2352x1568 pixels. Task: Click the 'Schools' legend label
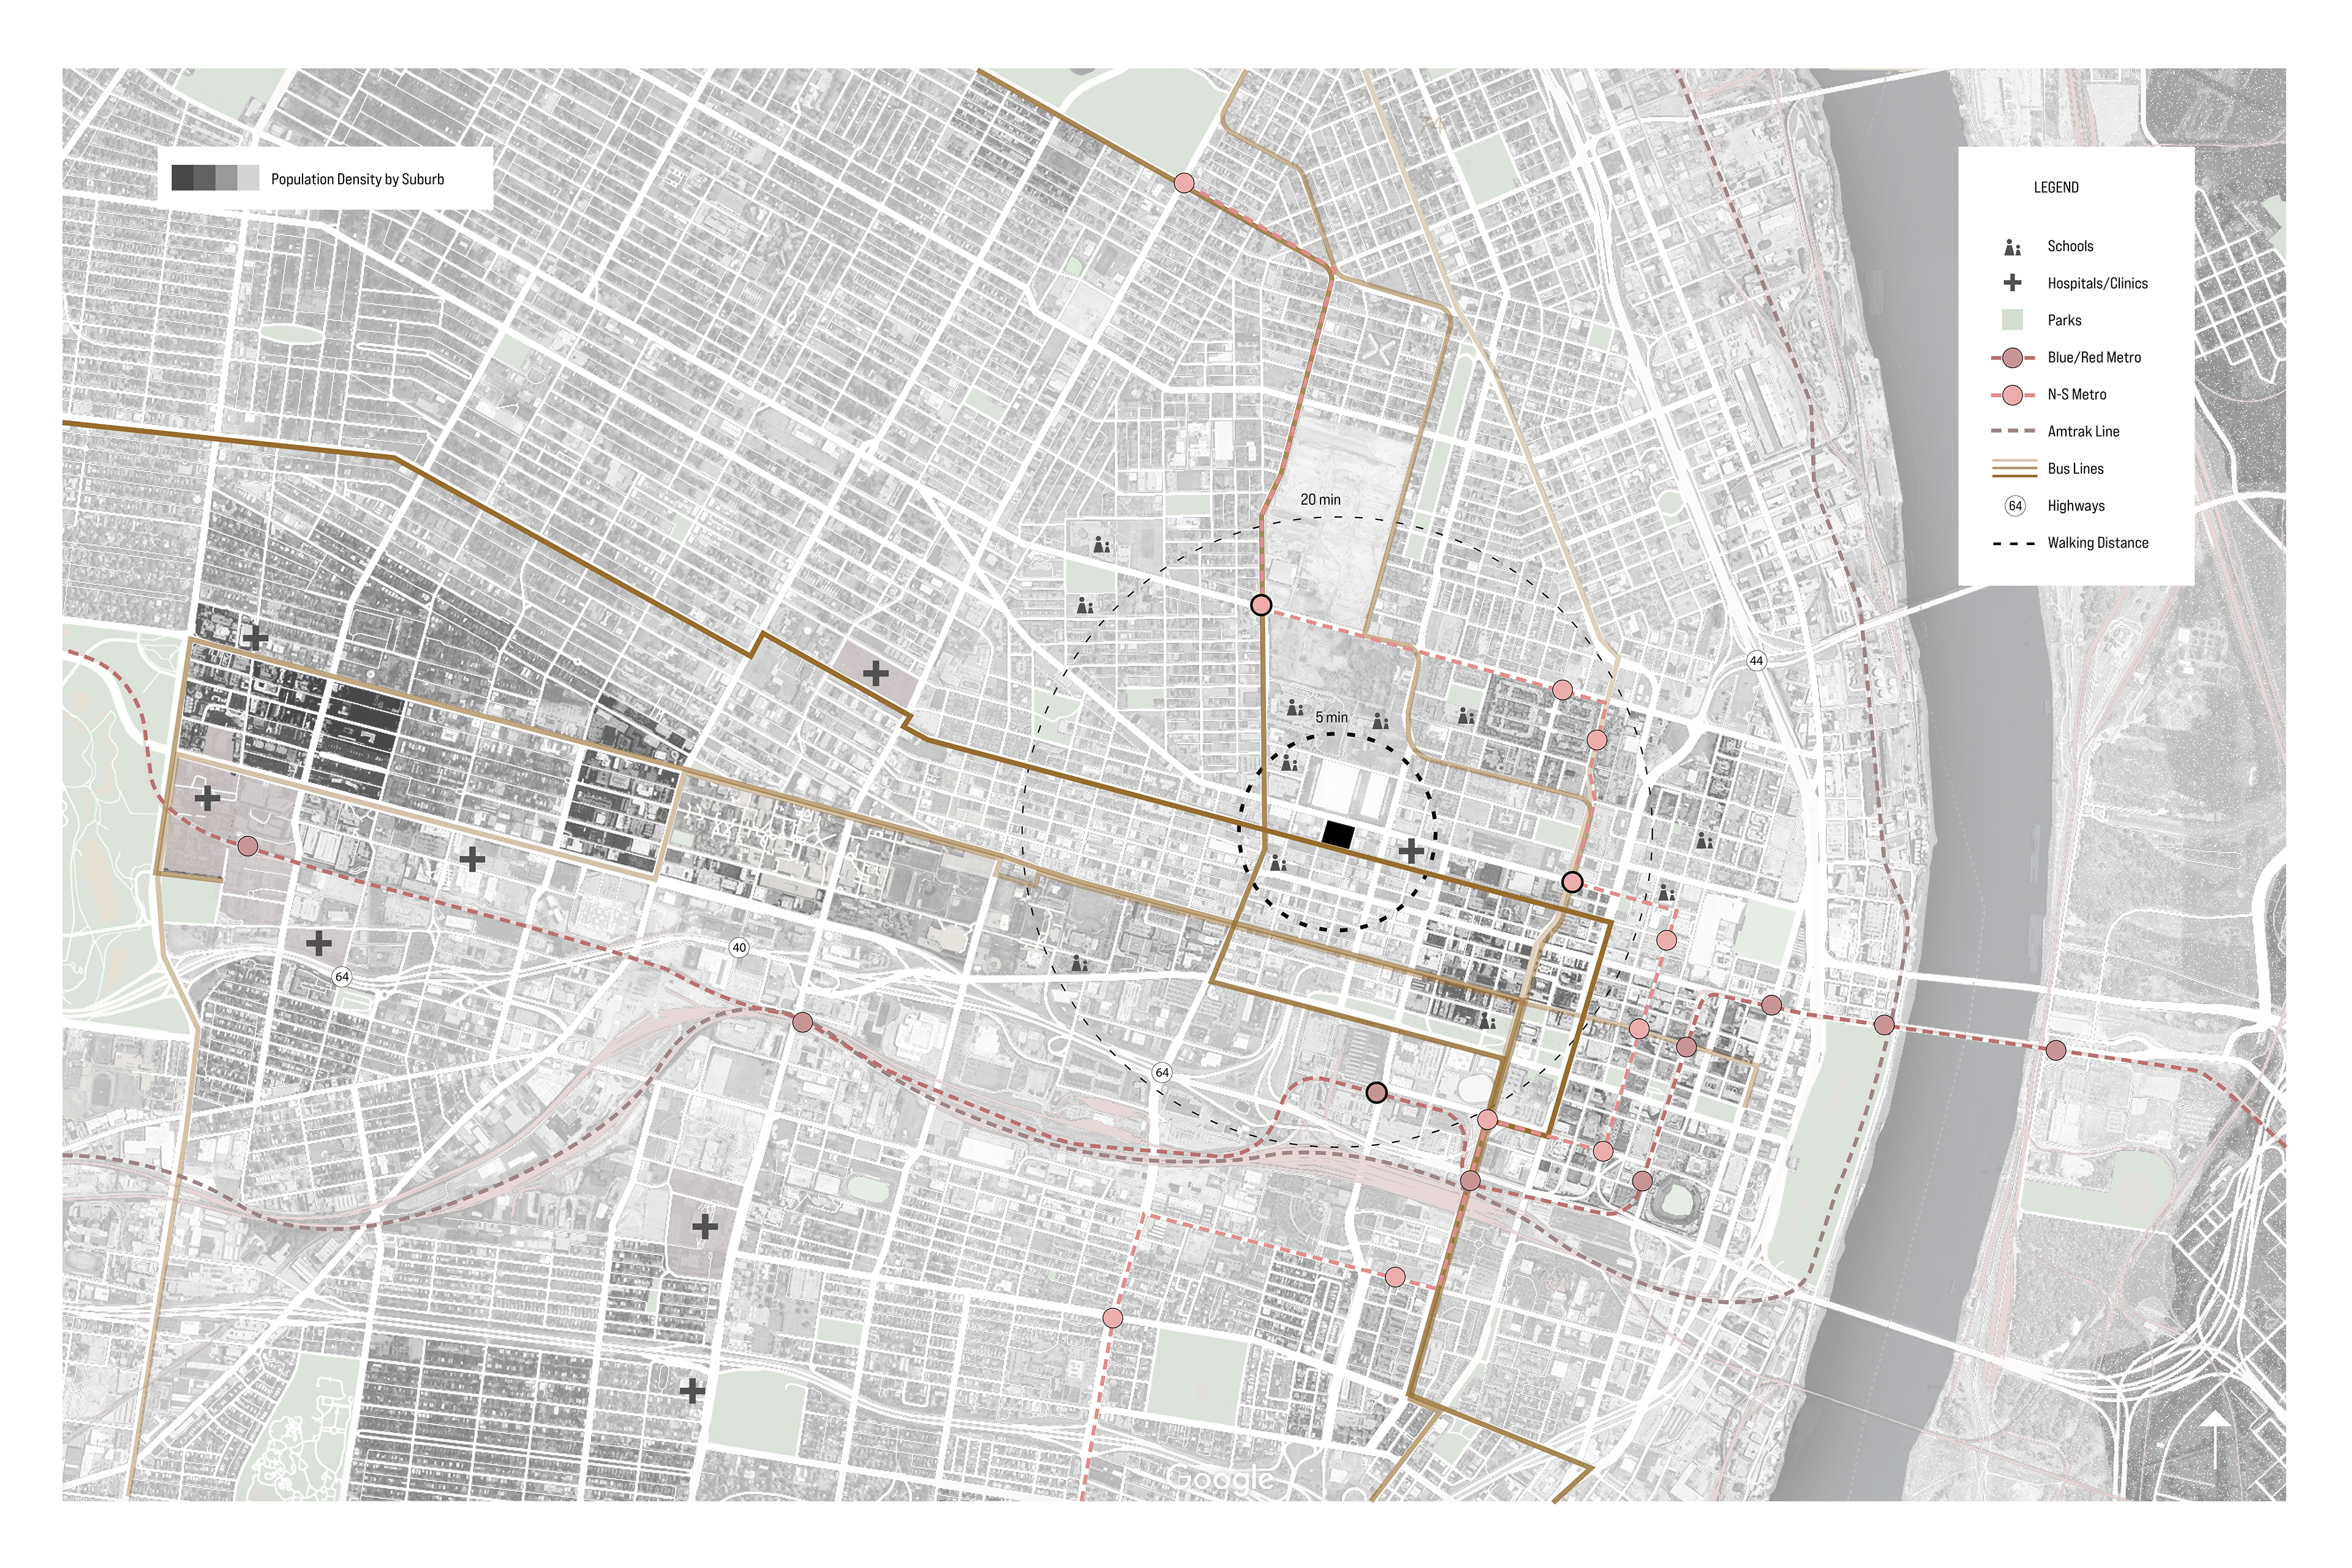point(2070,246)
